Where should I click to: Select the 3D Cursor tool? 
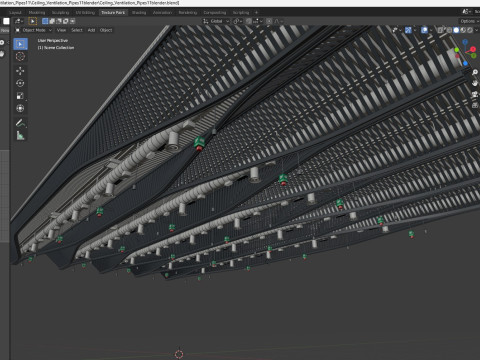click(x=20, y=56)
